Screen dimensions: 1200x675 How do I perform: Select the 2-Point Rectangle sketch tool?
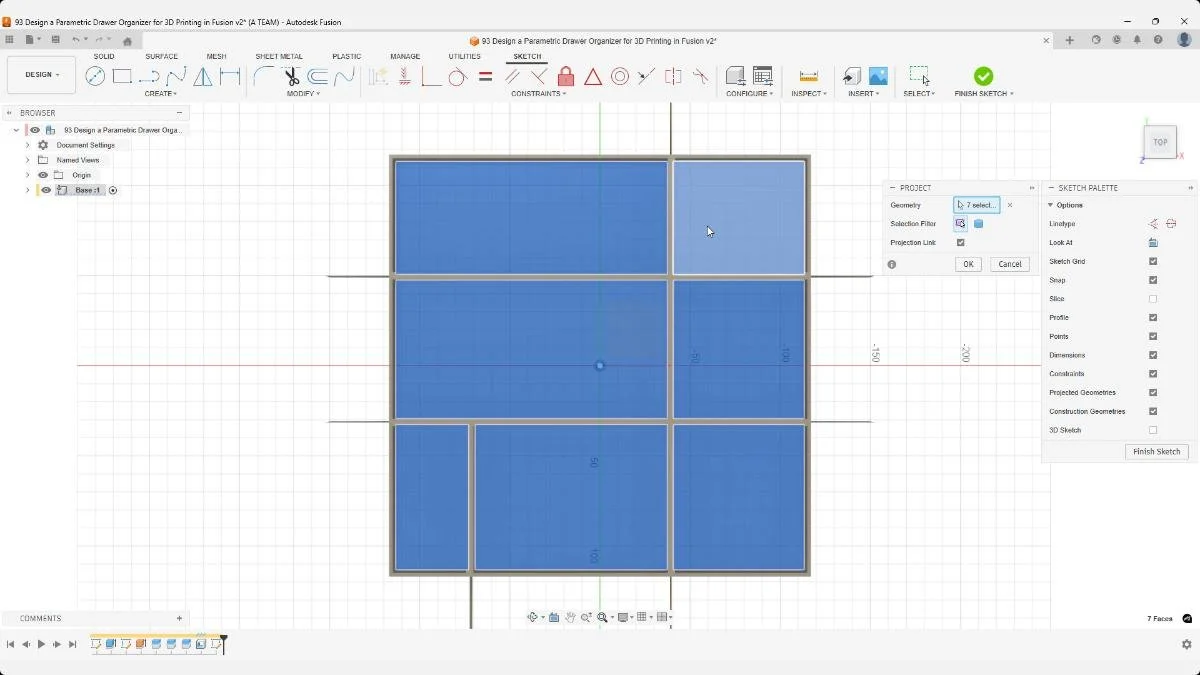pos(122,76)
